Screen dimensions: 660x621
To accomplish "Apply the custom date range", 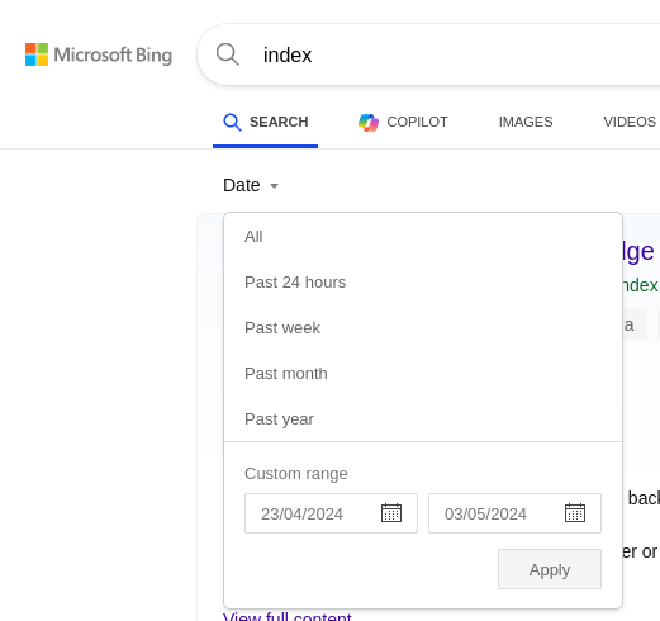I will (x=550, y=569).
